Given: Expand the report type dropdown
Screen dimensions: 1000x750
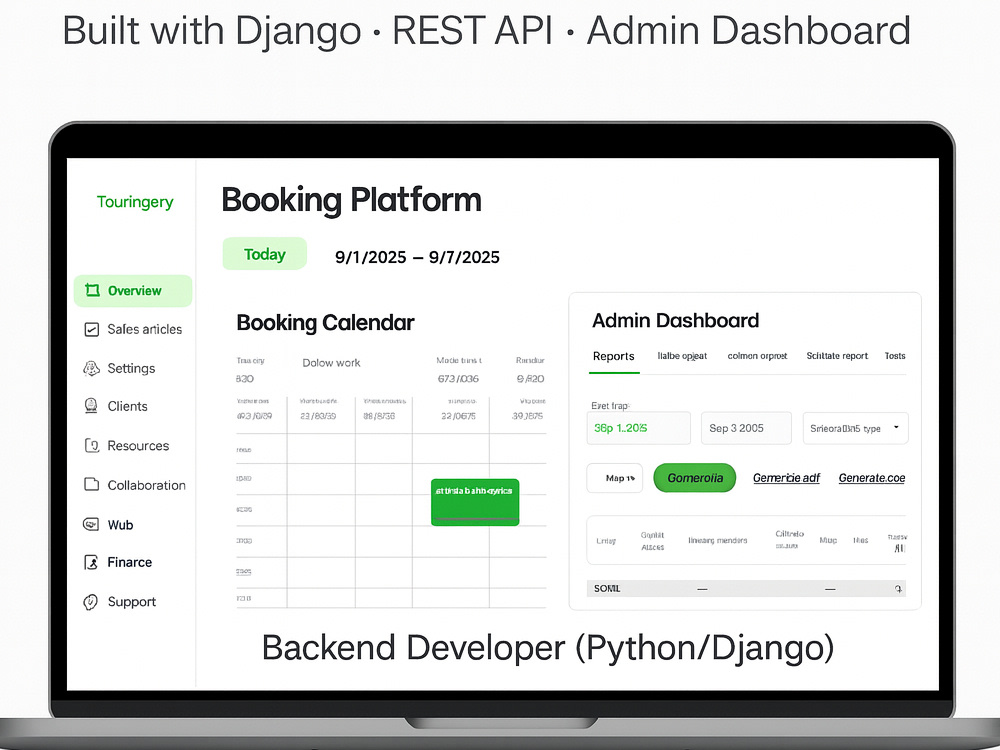Looking at the screenshot, I should [855, 428].
